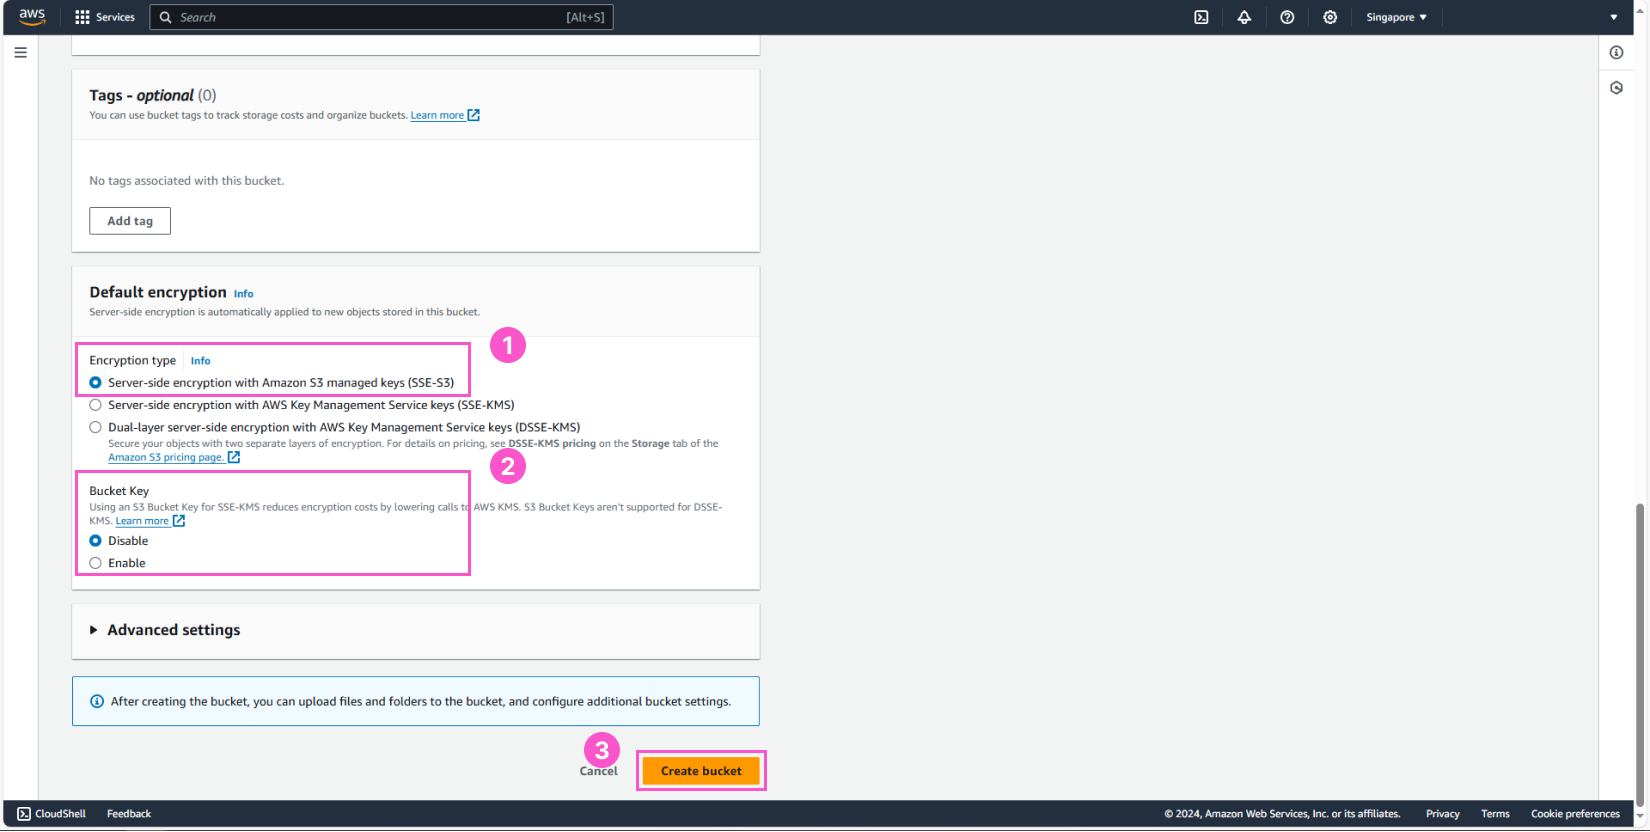
Task: Click the 'No tags associated with this bucket.' text
Action: (x=187, y=181)
